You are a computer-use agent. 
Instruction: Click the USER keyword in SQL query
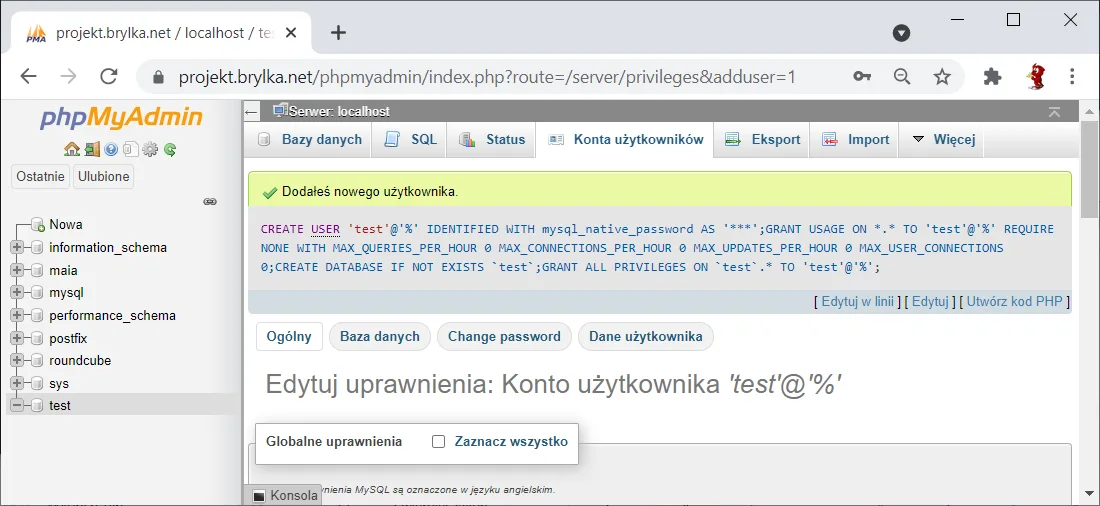(x=325, y=229)
